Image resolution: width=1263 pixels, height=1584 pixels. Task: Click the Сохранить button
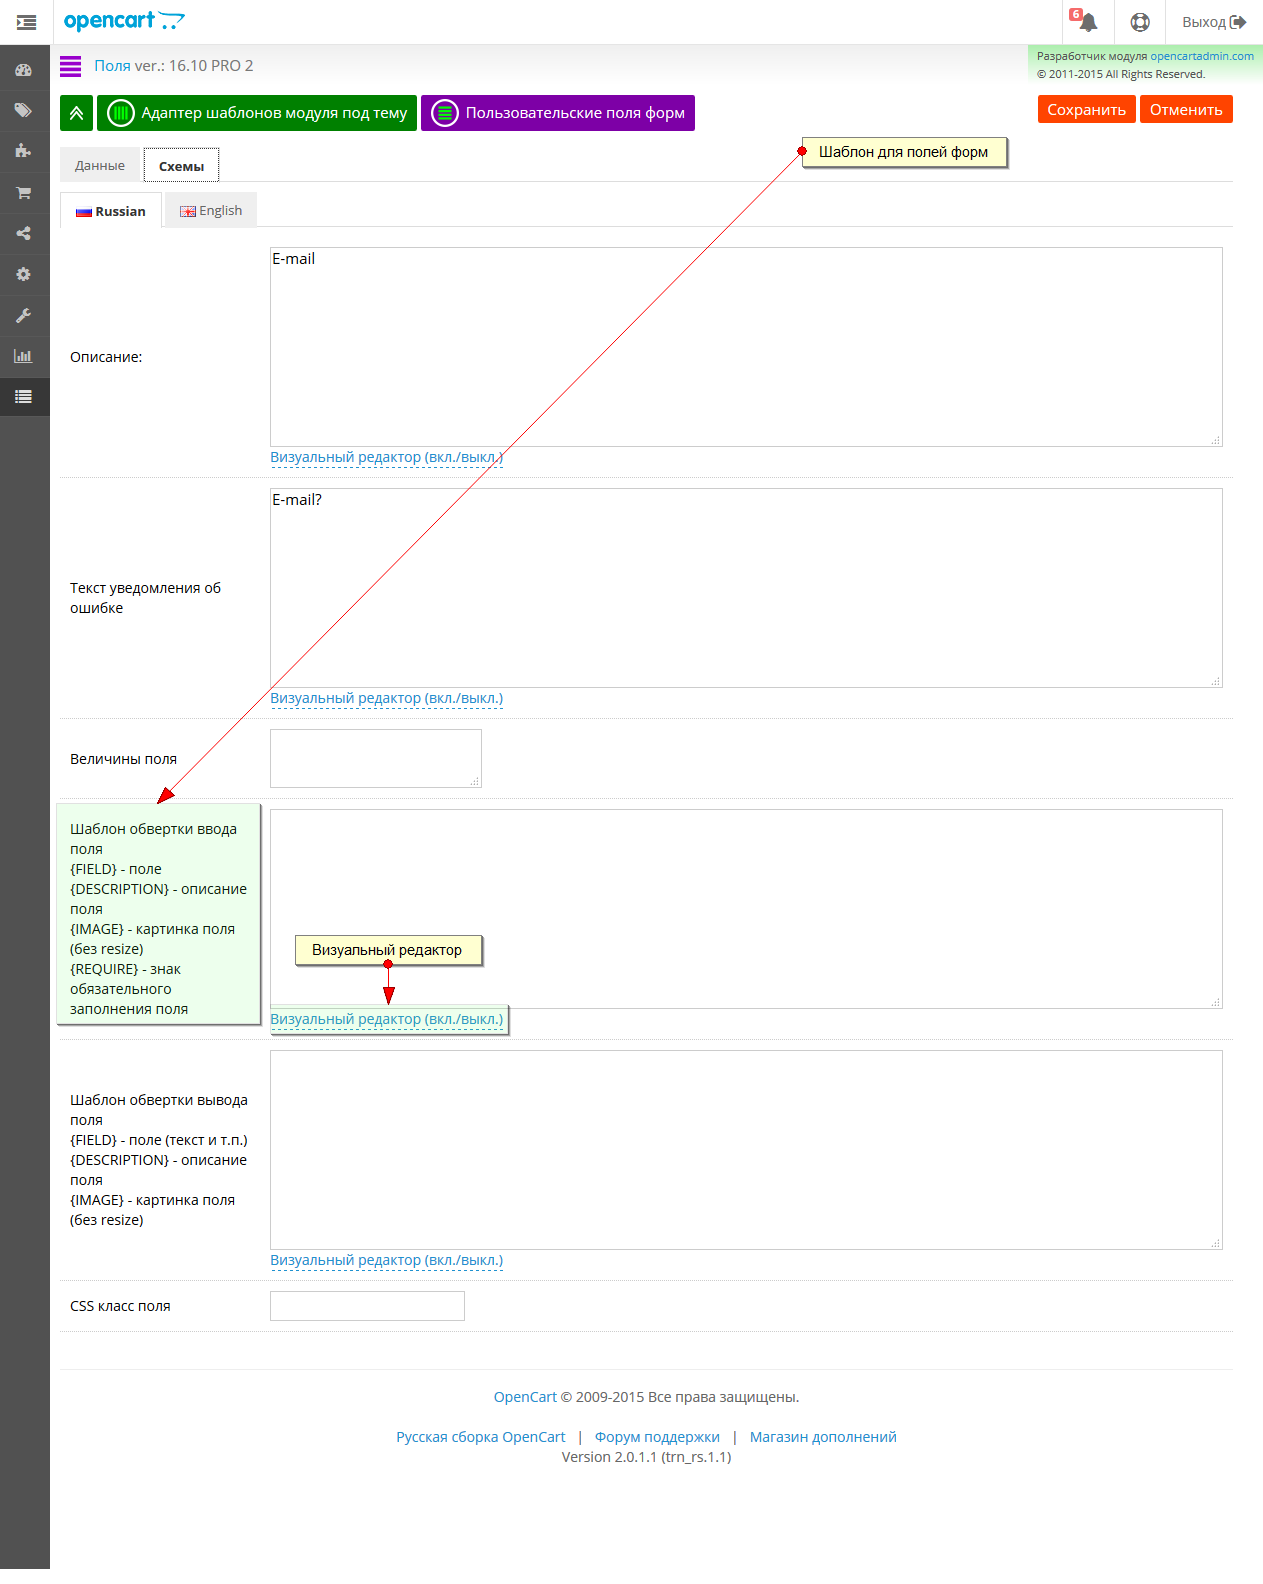pyautogui.click(x=1087, y=109)
